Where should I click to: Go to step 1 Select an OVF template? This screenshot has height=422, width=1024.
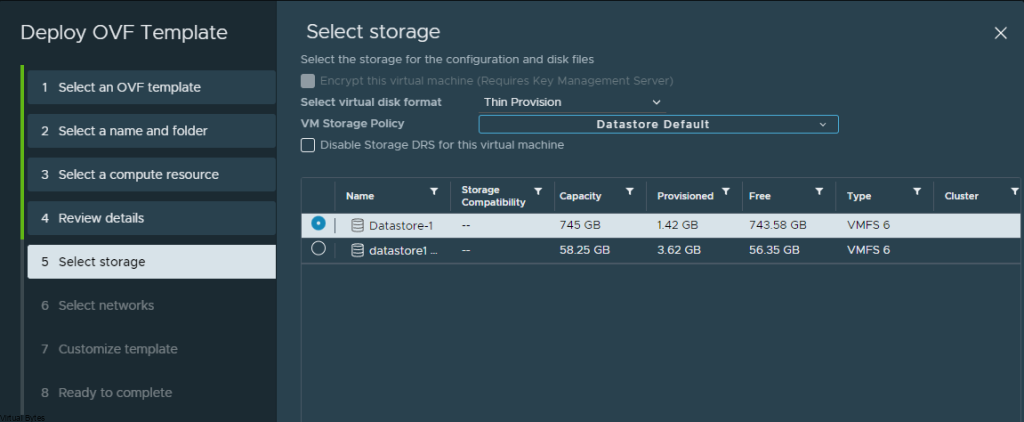pos(152,88)
